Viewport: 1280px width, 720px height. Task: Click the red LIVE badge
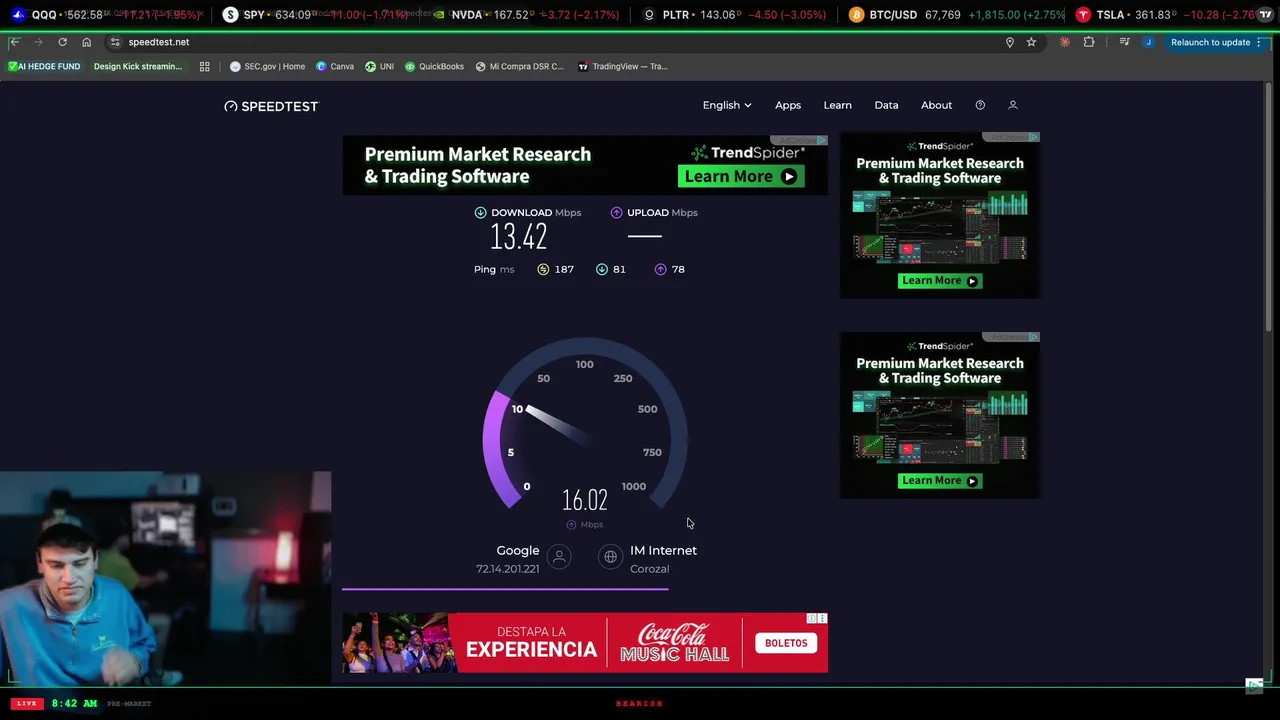point(26,704)
